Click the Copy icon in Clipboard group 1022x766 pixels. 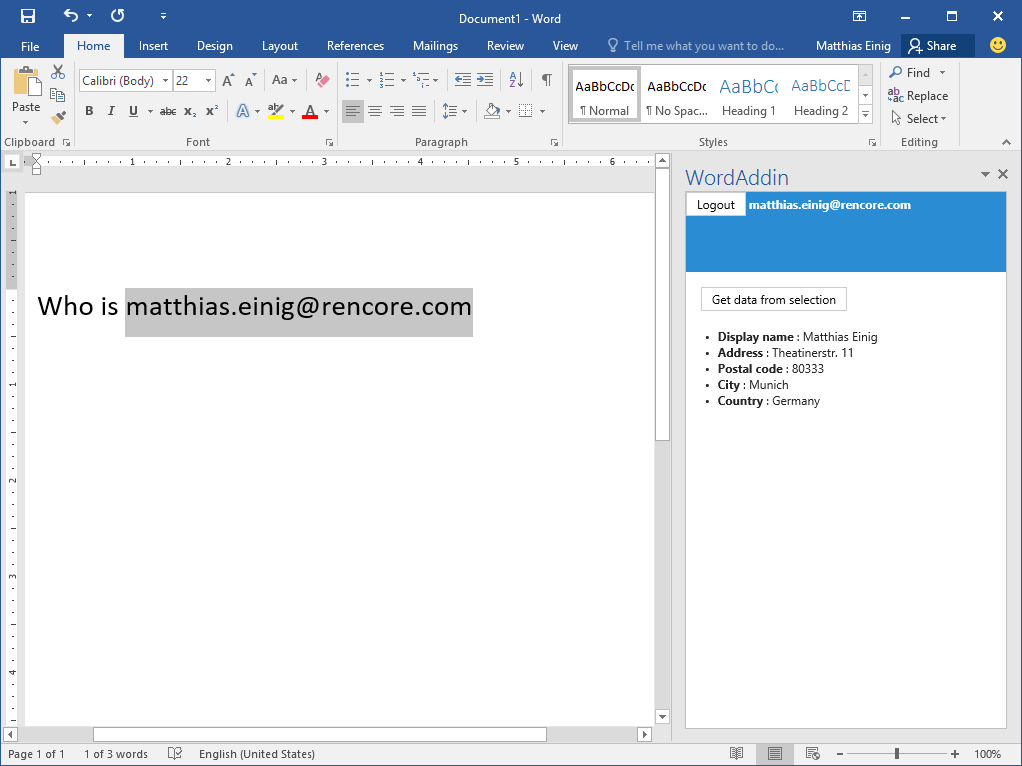(58, 95)
